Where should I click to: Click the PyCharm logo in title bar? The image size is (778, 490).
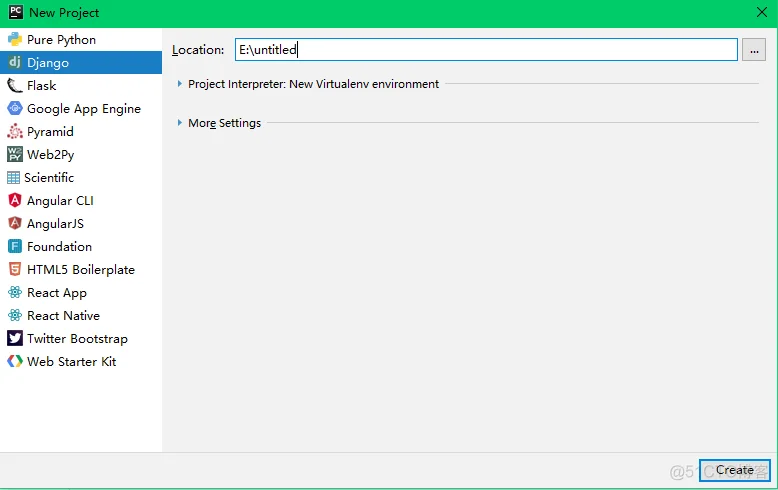coord(16,12)
